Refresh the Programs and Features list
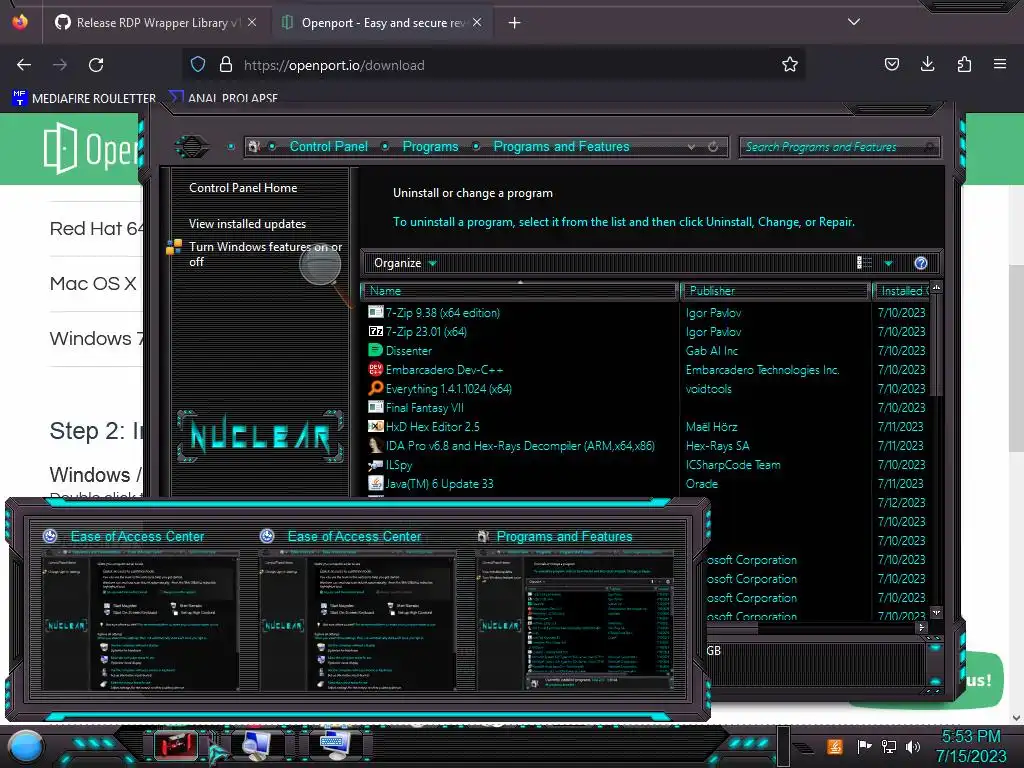 click(713, 147)
